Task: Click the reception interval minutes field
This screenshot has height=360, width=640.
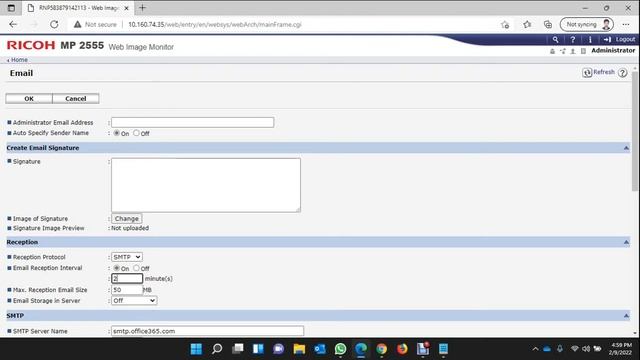Action: point(127,279)
